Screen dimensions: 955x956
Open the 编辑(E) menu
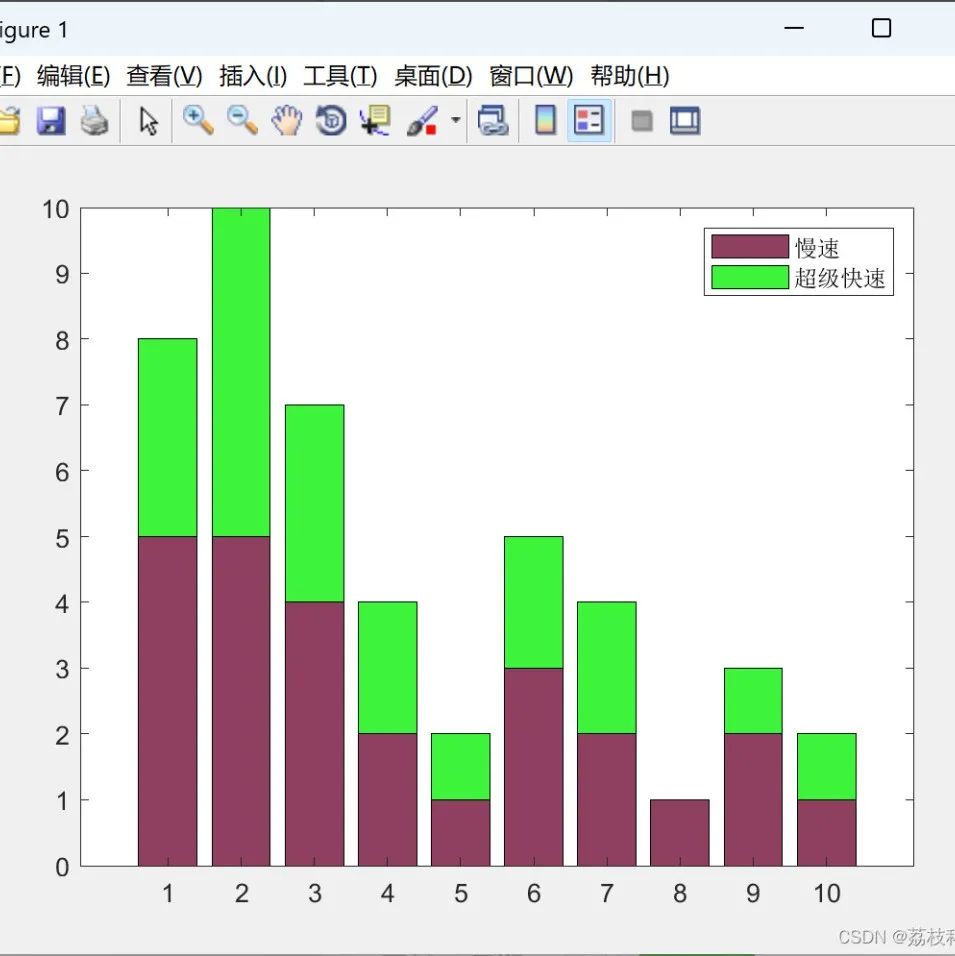[73, 76]
